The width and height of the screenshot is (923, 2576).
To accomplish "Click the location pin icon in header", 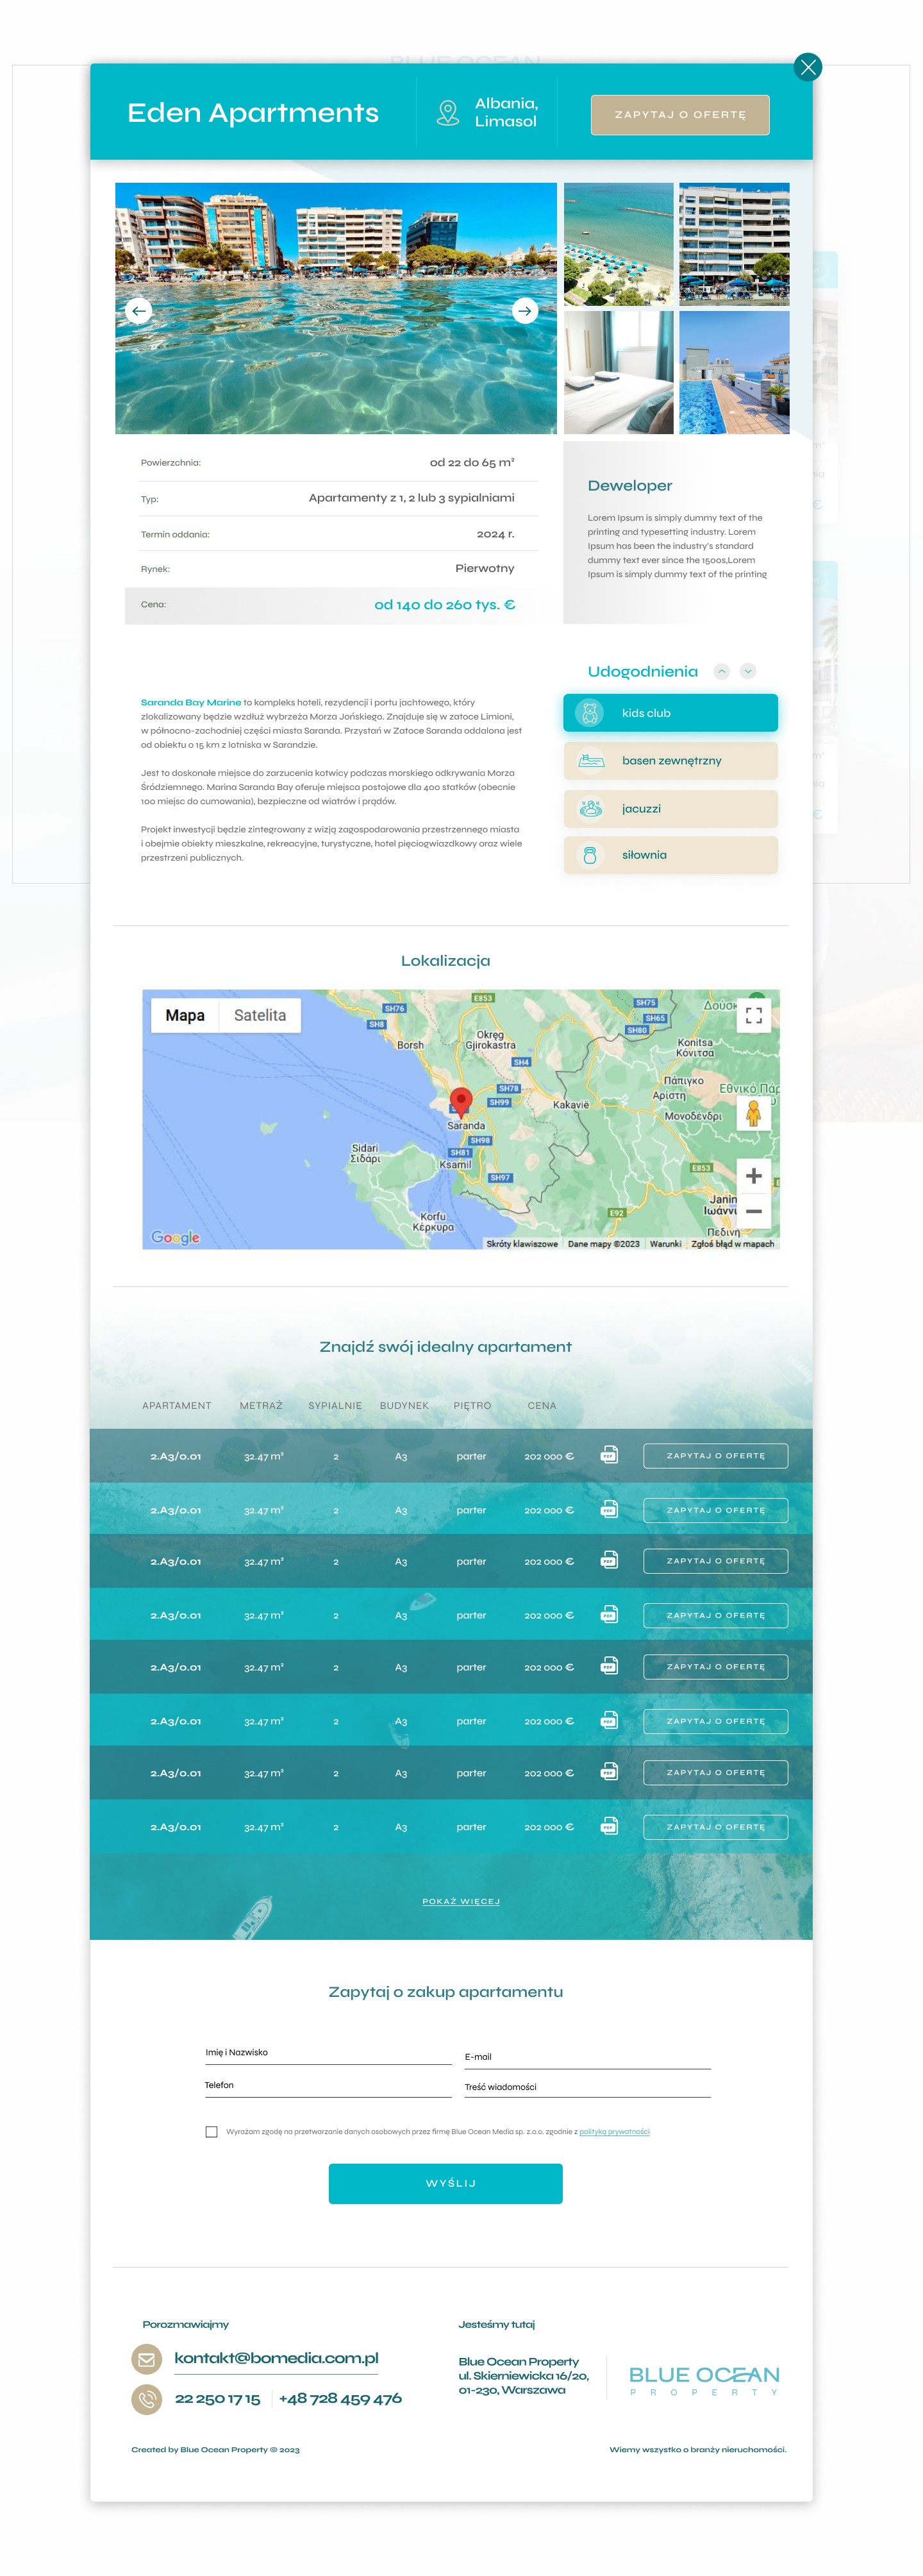I will (x=448, y=113).
